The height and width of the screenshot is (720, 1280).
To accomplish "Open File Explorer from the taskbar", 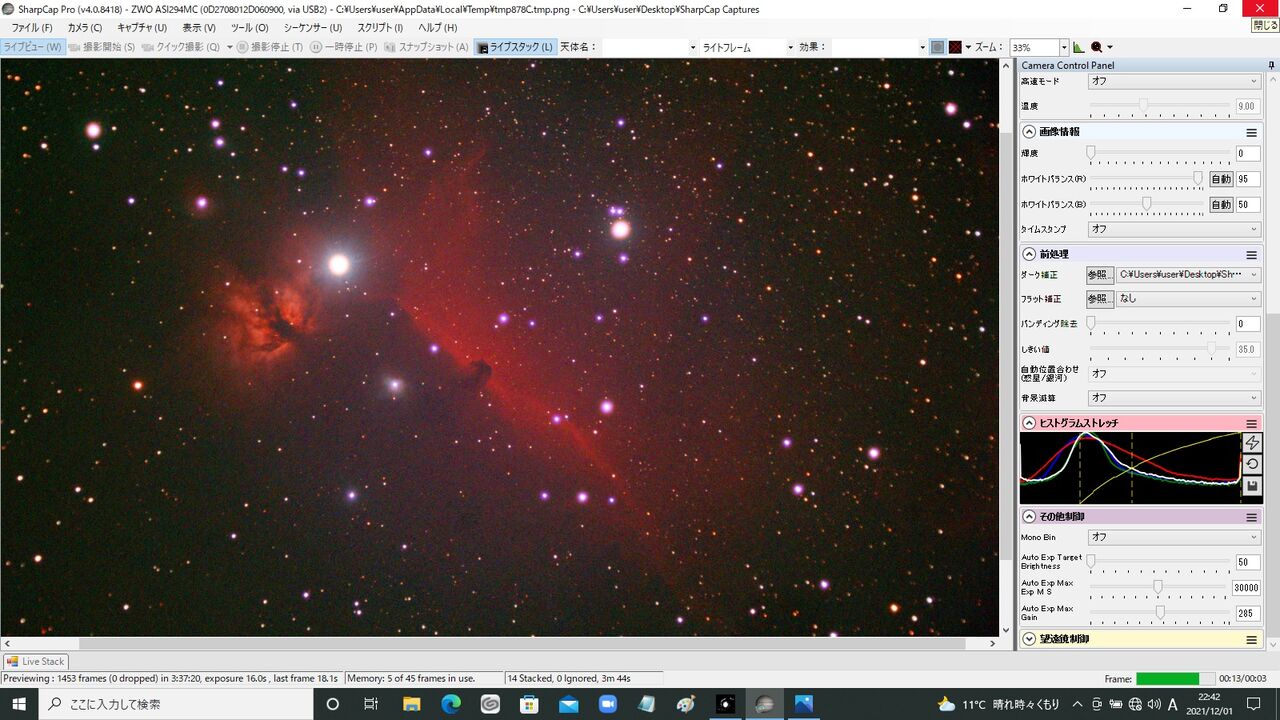I will [411, 704].
